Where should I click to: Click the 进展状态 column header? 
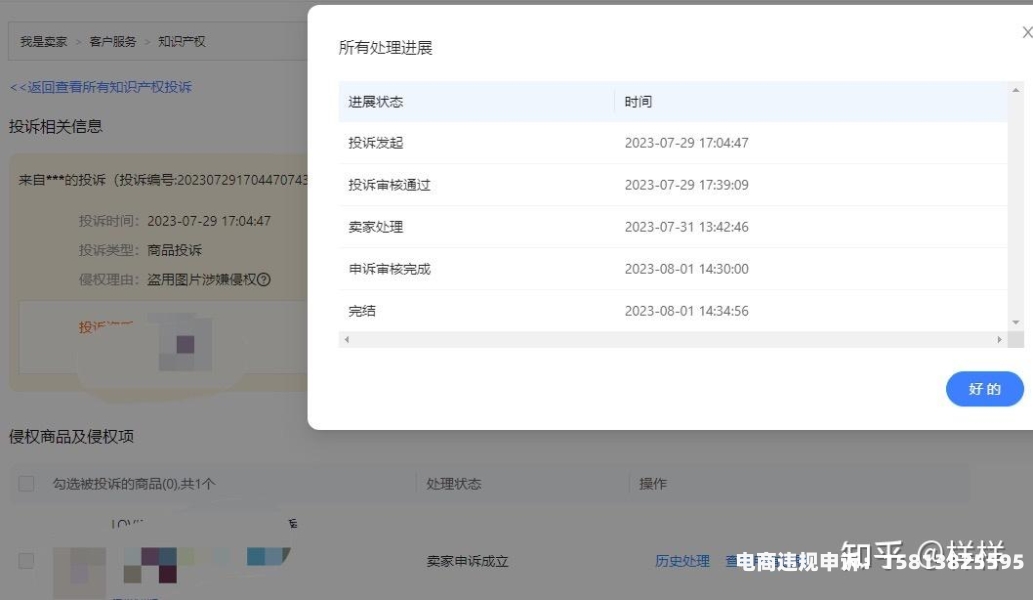click(x=376, y=102)
